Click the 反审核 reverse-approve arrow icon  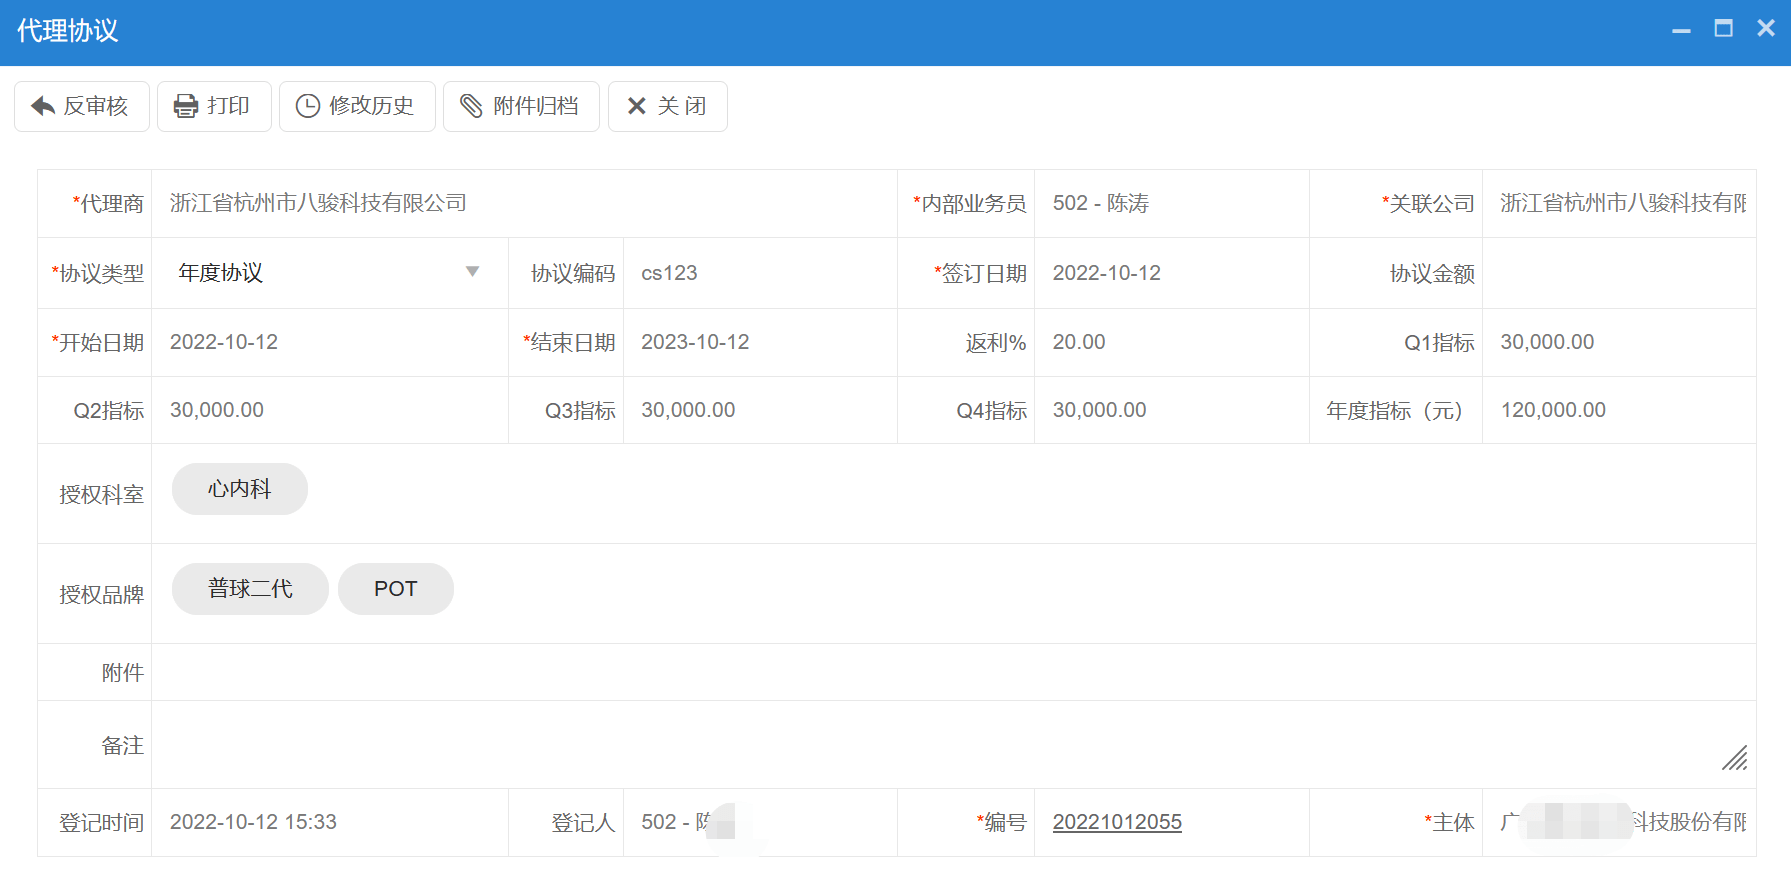[x=43, y=106]
